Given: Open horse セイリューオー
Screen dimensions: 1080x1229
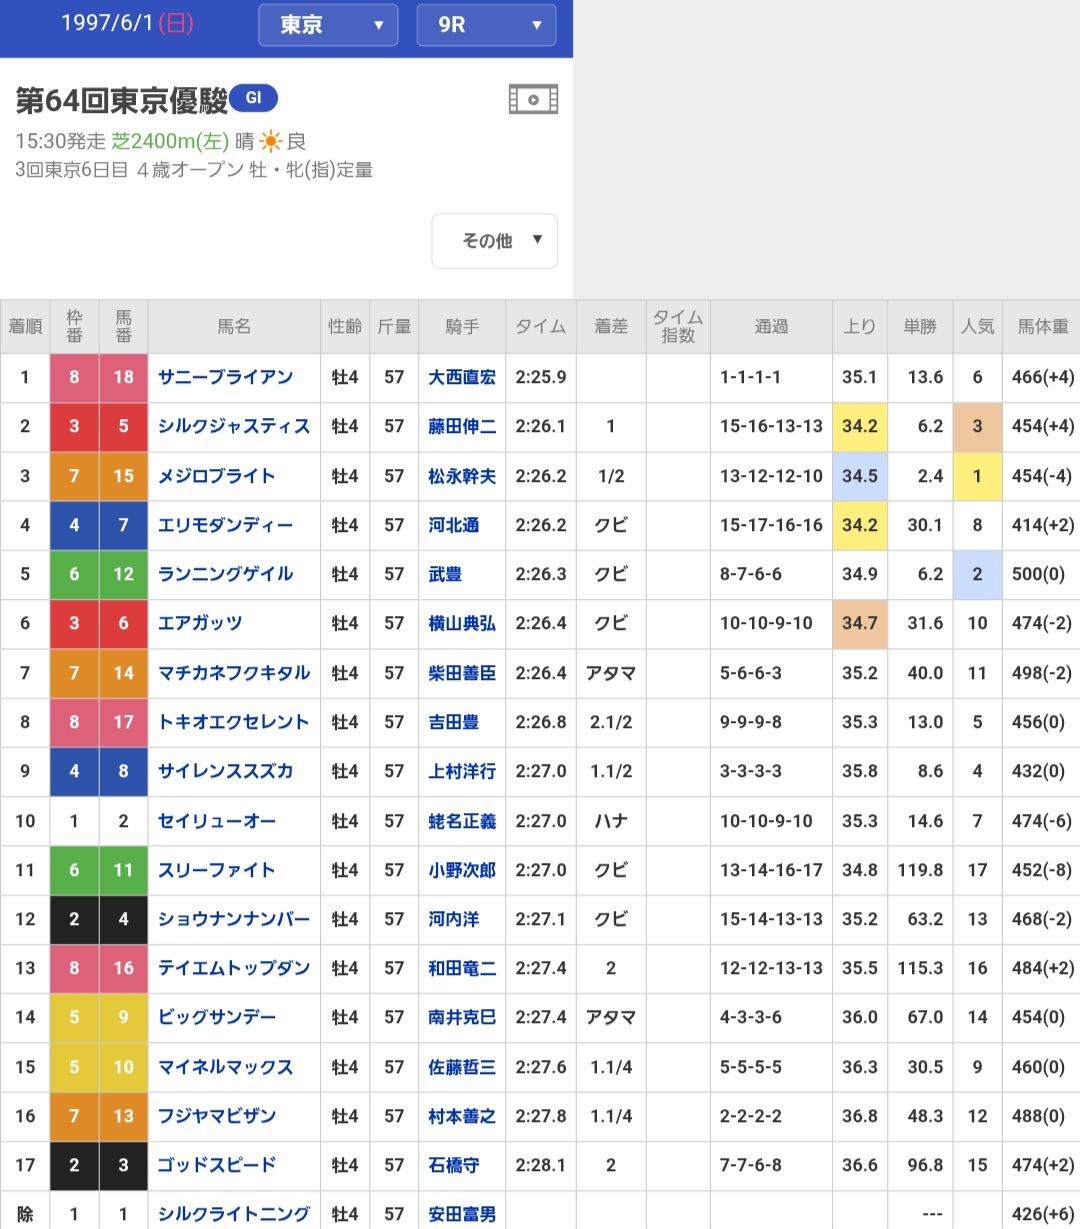Looking at the screenshot, I should (217, 821).
